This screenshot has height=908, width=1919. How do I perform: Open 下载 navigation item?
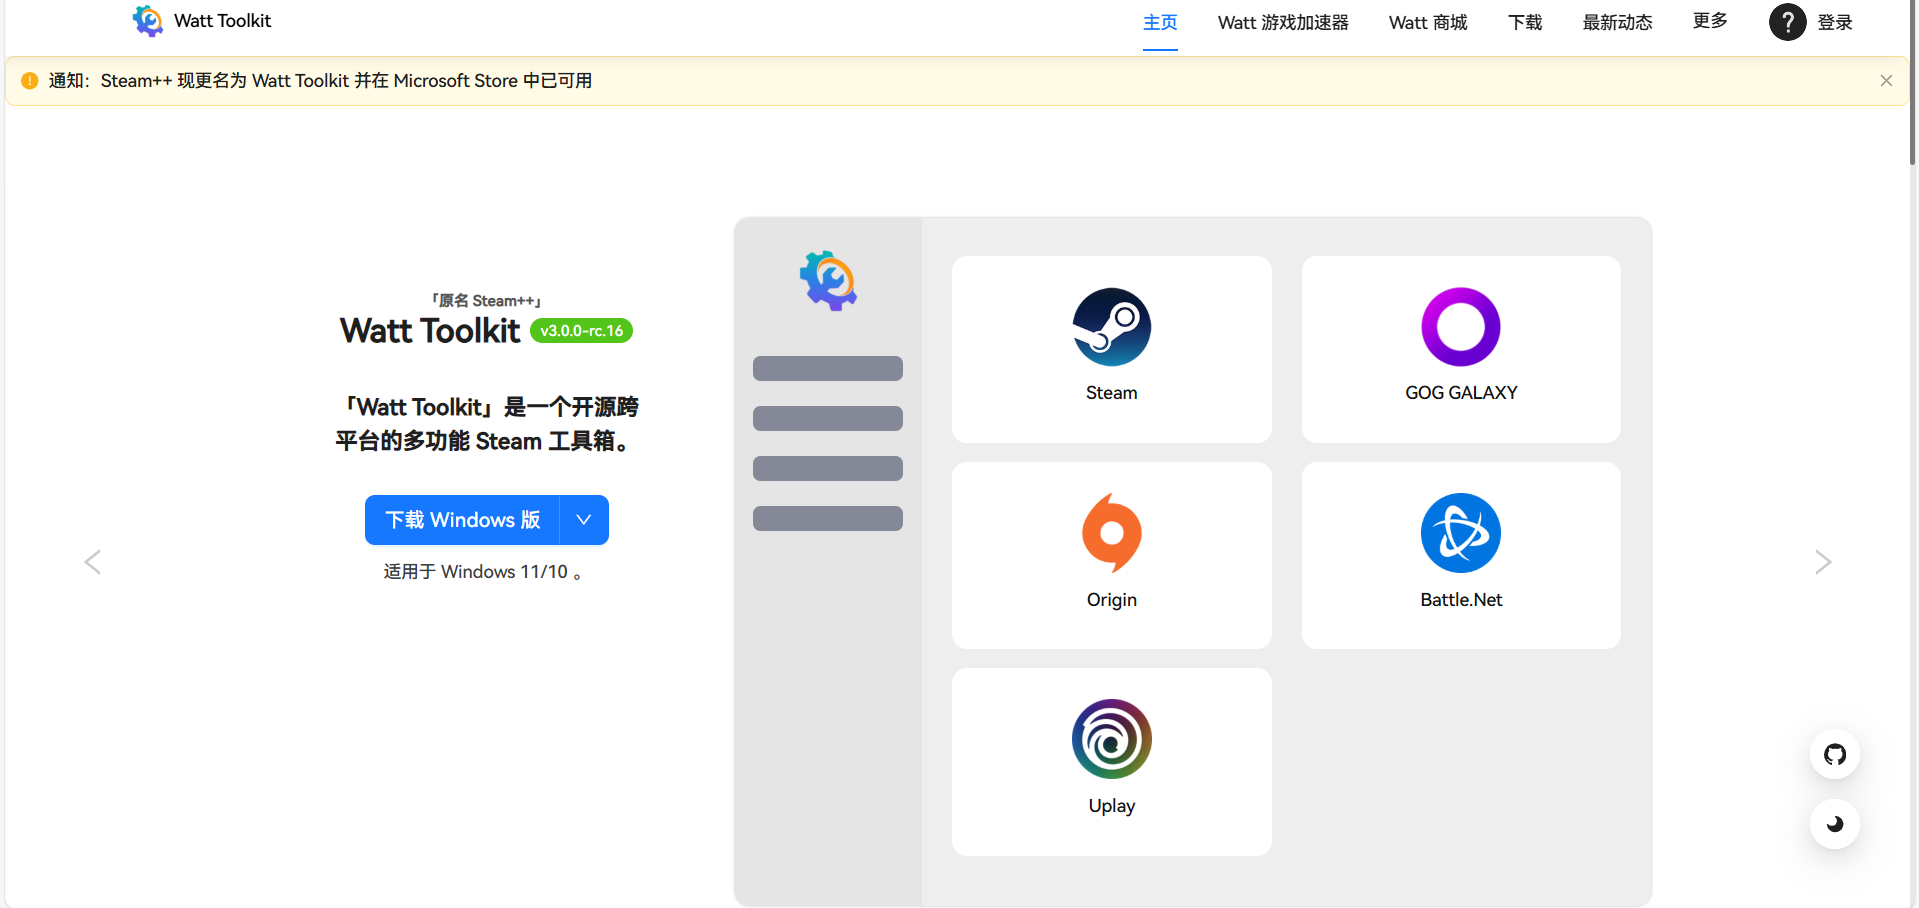1525,22
